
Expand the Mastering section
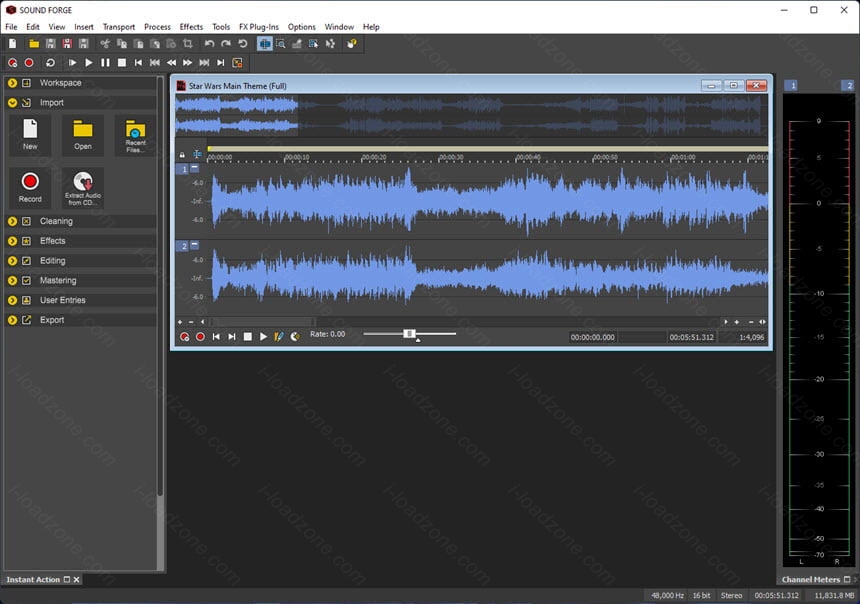12,280
